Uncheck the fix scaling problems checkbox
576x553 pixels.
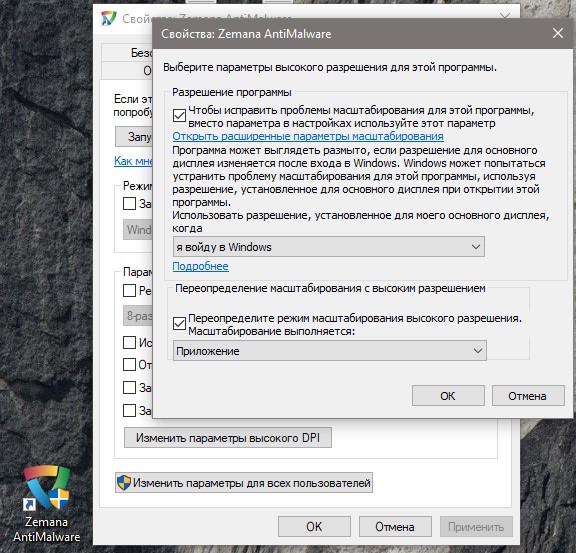179,115
